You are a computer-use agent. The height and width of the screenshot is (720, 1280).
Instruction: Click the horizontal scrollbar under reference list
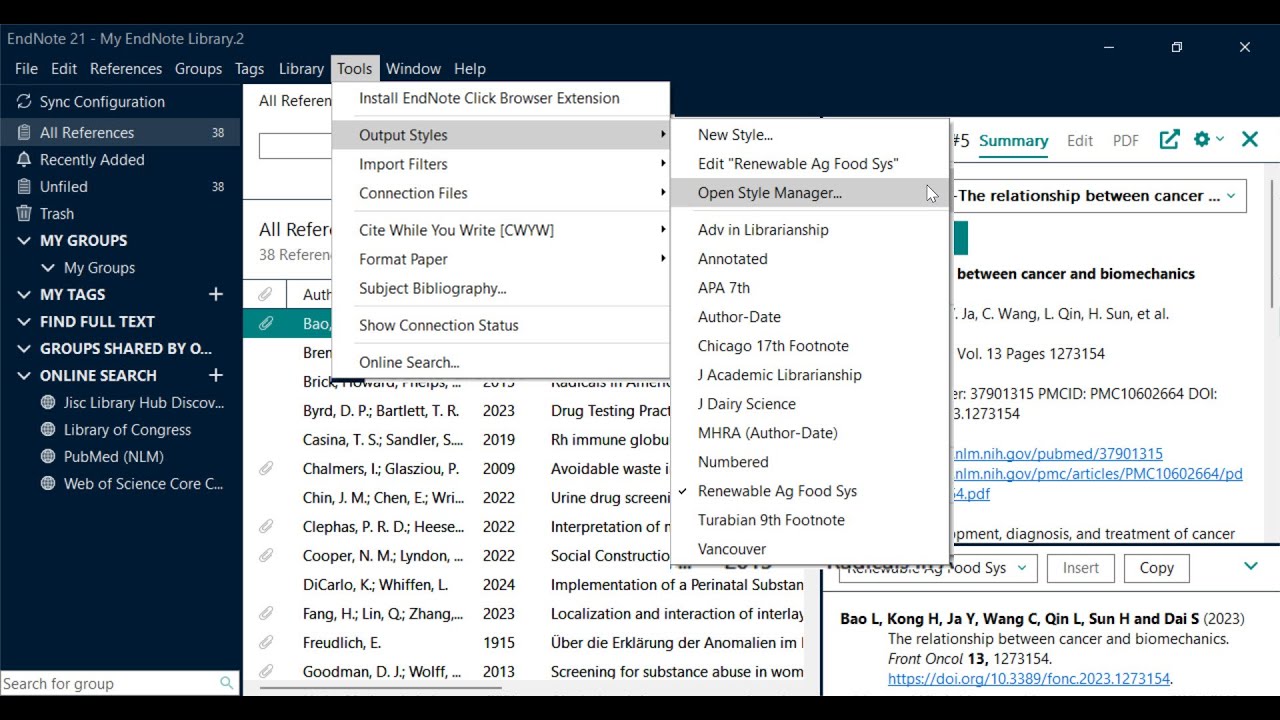(380, 687)
